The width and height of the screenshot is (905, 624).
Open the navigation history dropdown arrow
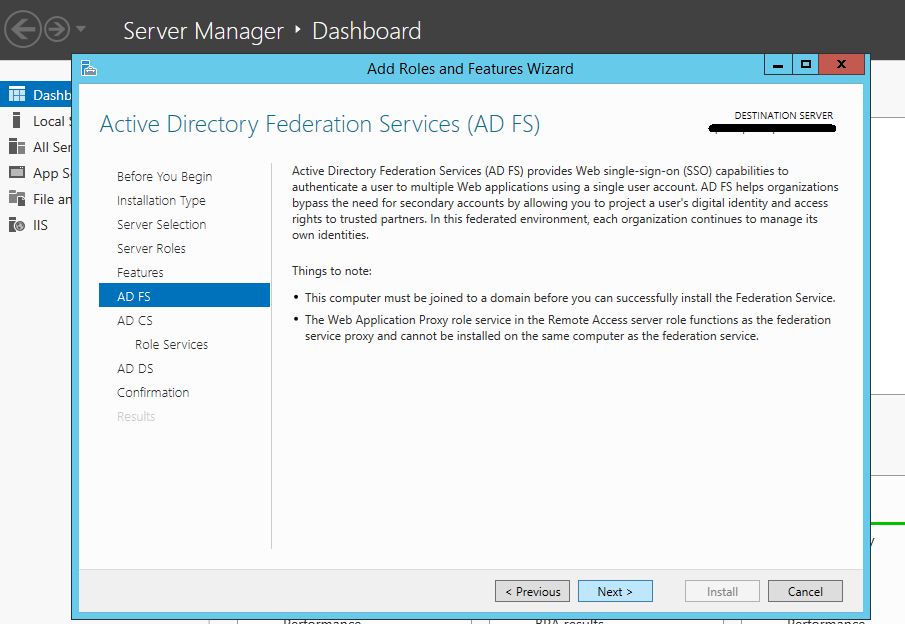81,30
